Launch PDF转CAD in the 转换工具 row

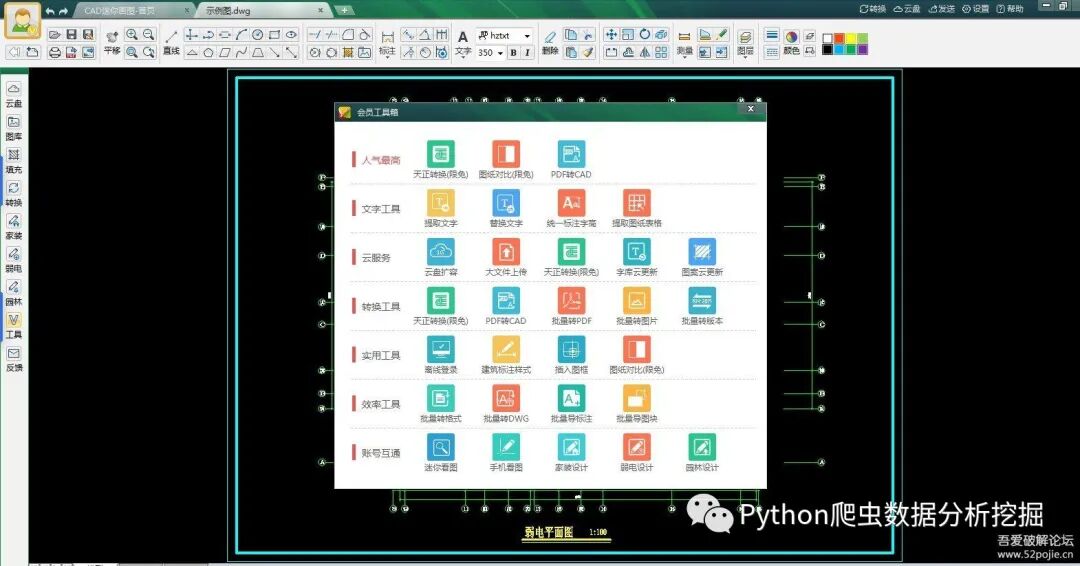(x=506, y=306)
